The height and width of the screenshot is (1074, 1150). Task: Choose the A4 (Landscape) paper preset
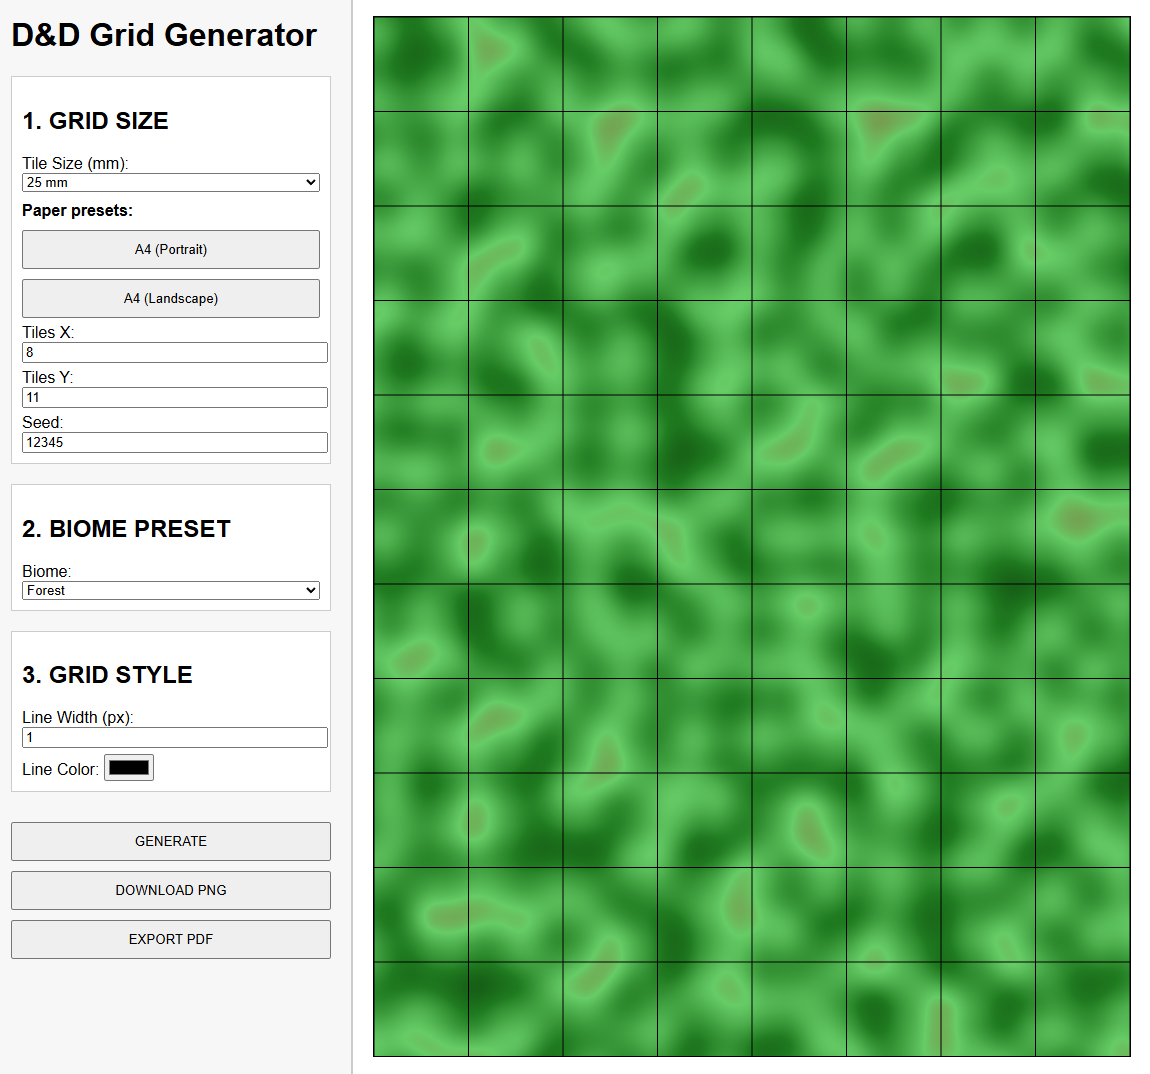[171, 298]
